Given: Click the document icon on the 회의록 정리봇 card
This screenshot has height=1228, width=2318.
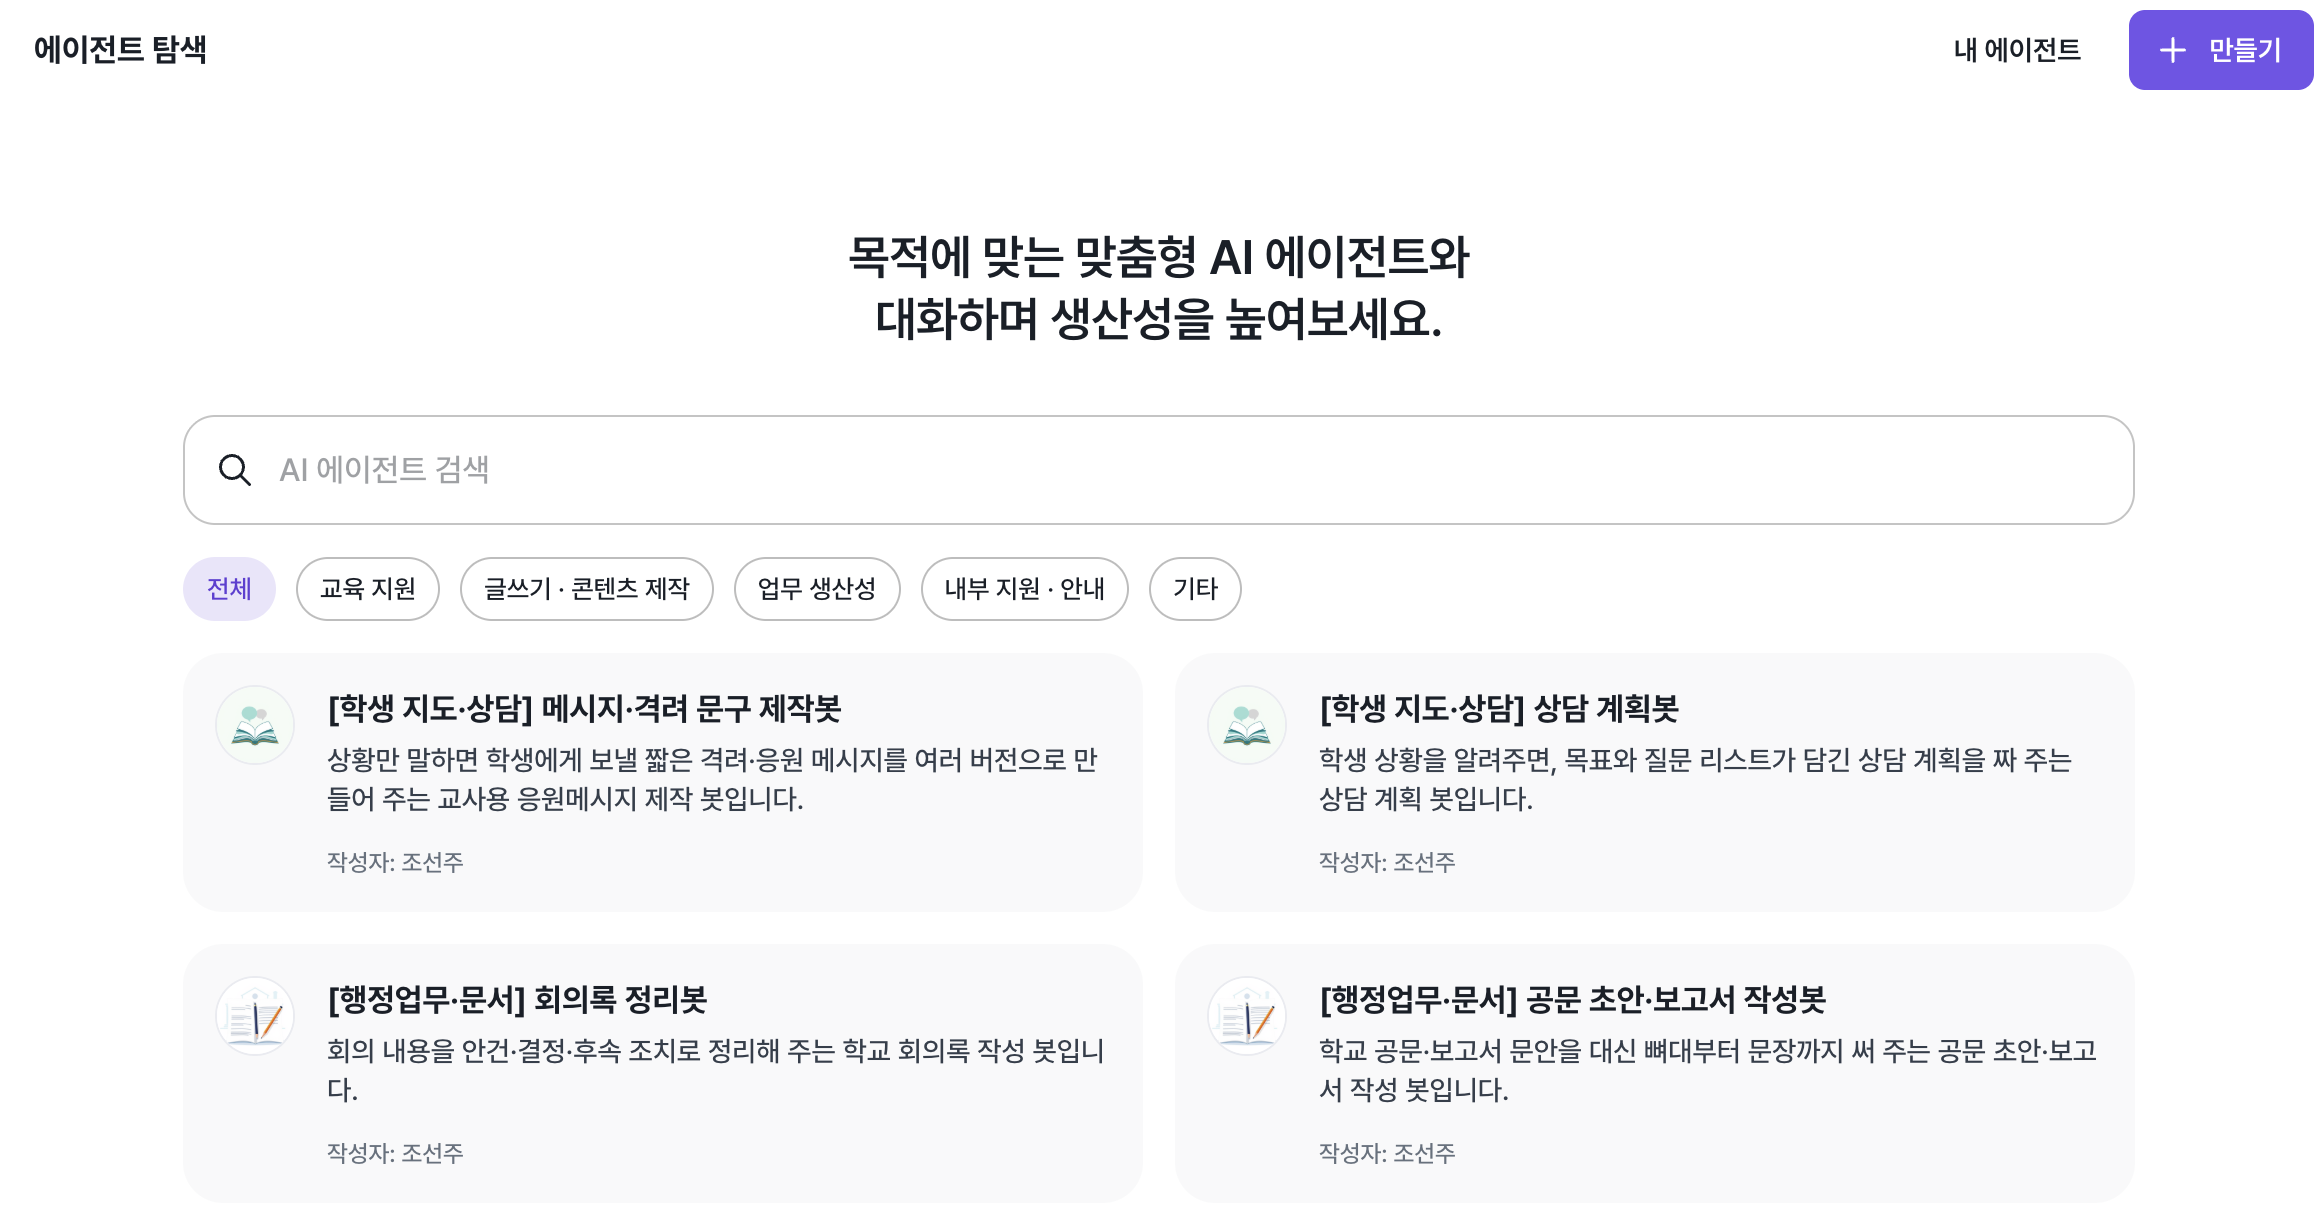Looking at the screenshot, I should 255,1015.
